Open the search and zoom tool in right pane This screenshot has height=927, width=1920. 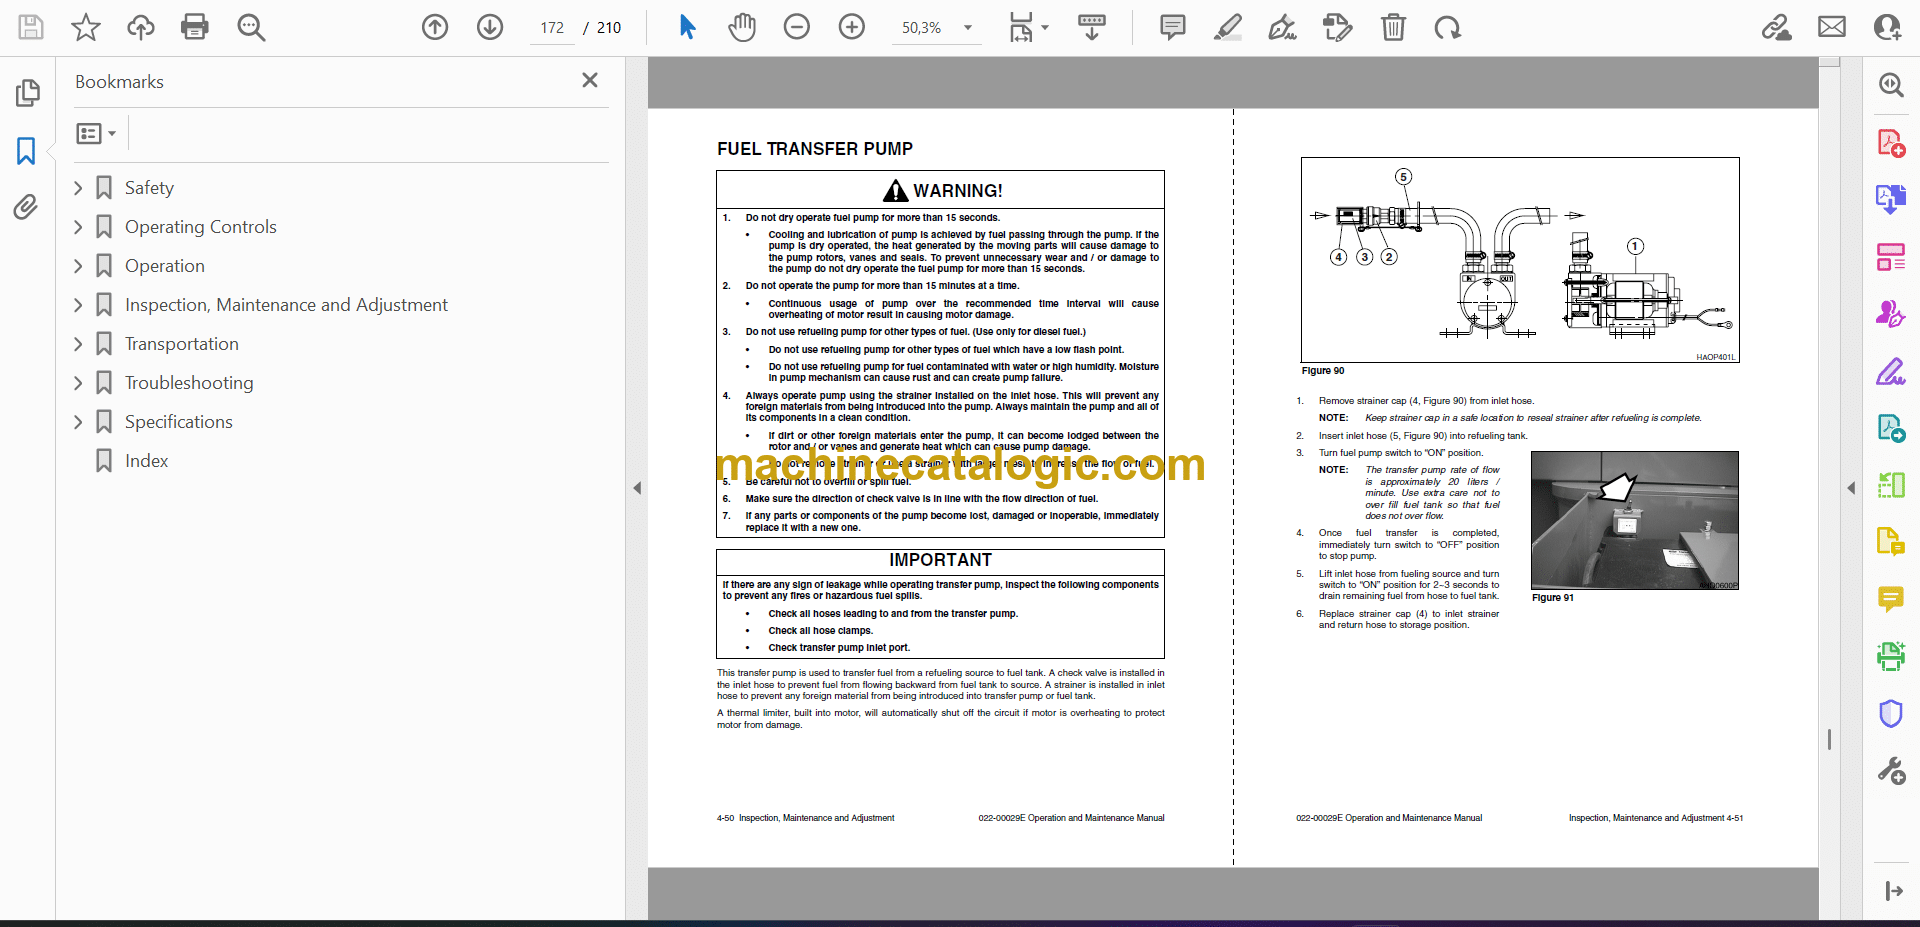pyautogui.click(x=1891, y=85)
